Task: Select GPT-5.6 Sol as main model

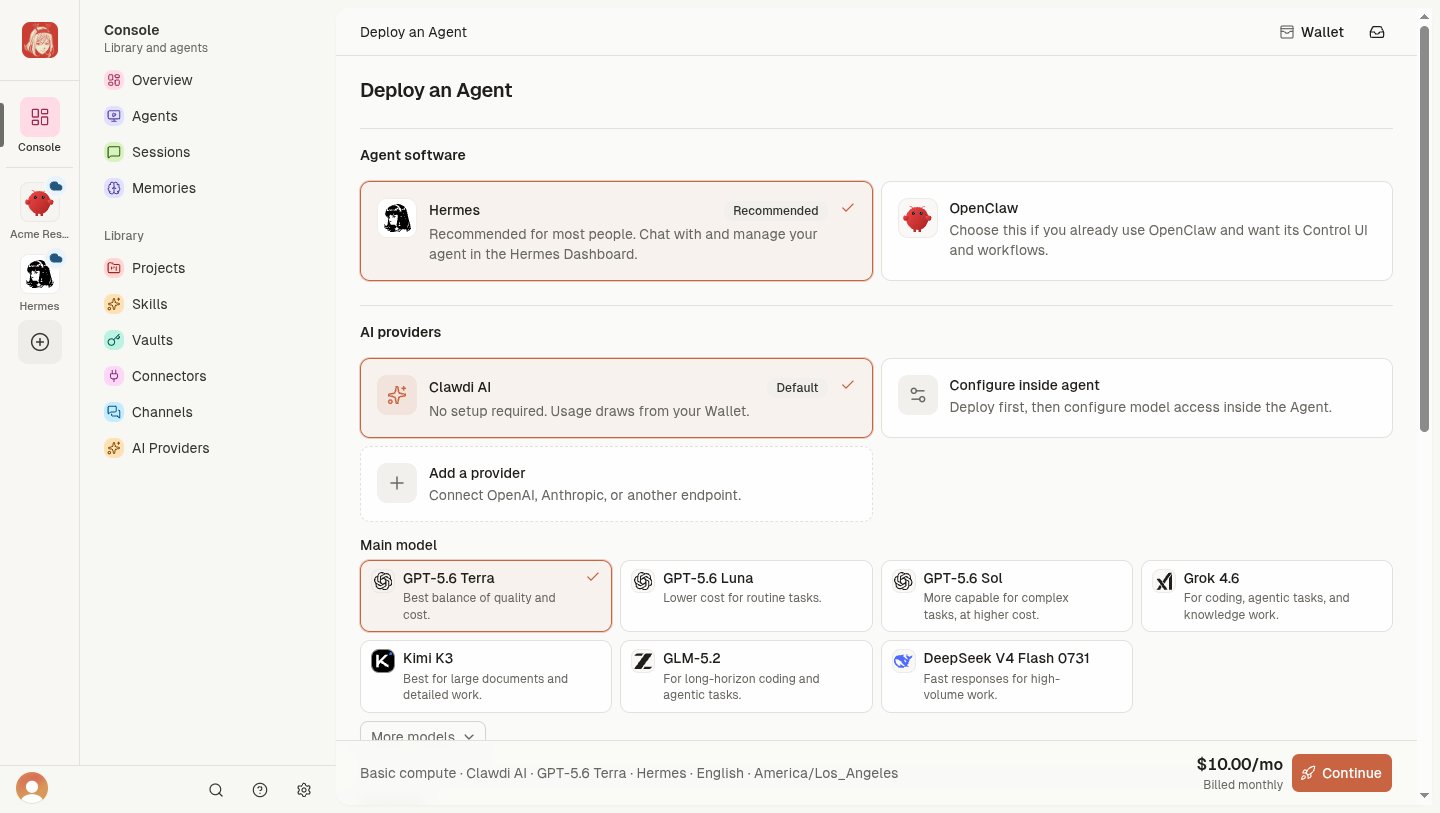Action: pos(1007,596)
